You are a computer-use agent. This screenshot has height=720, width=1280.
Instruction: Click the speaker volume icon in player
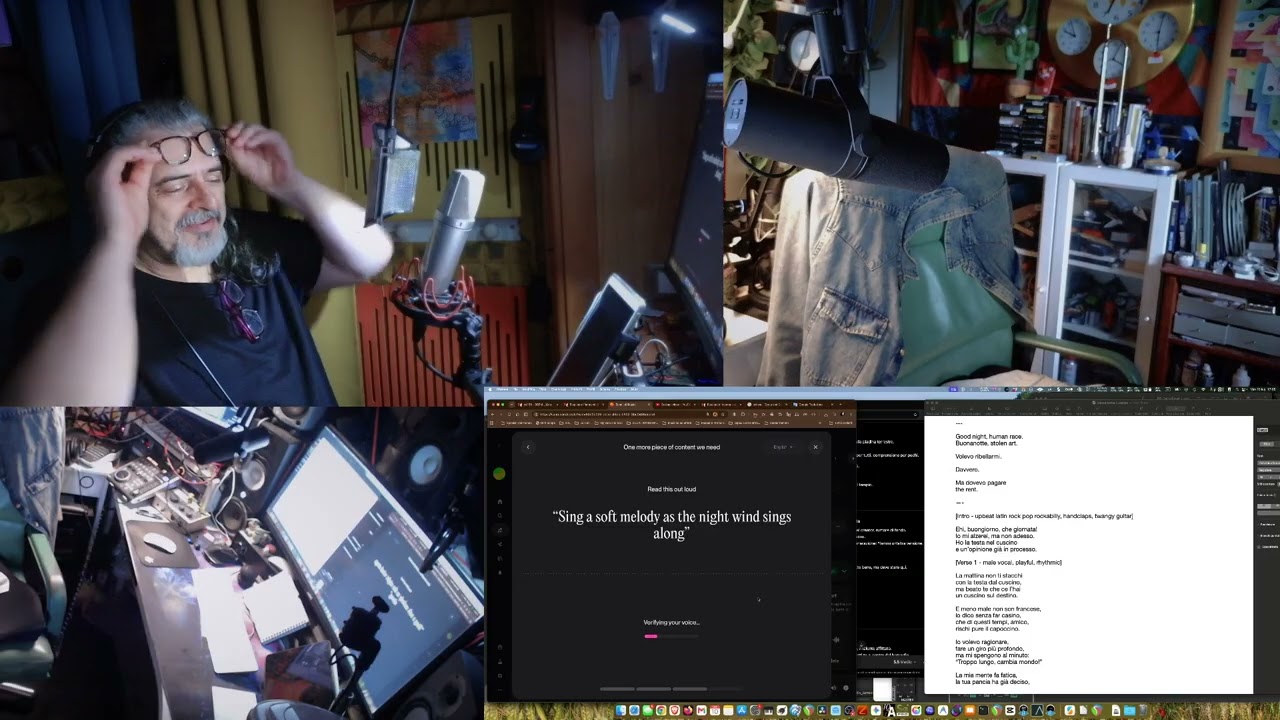coord(834,688)
